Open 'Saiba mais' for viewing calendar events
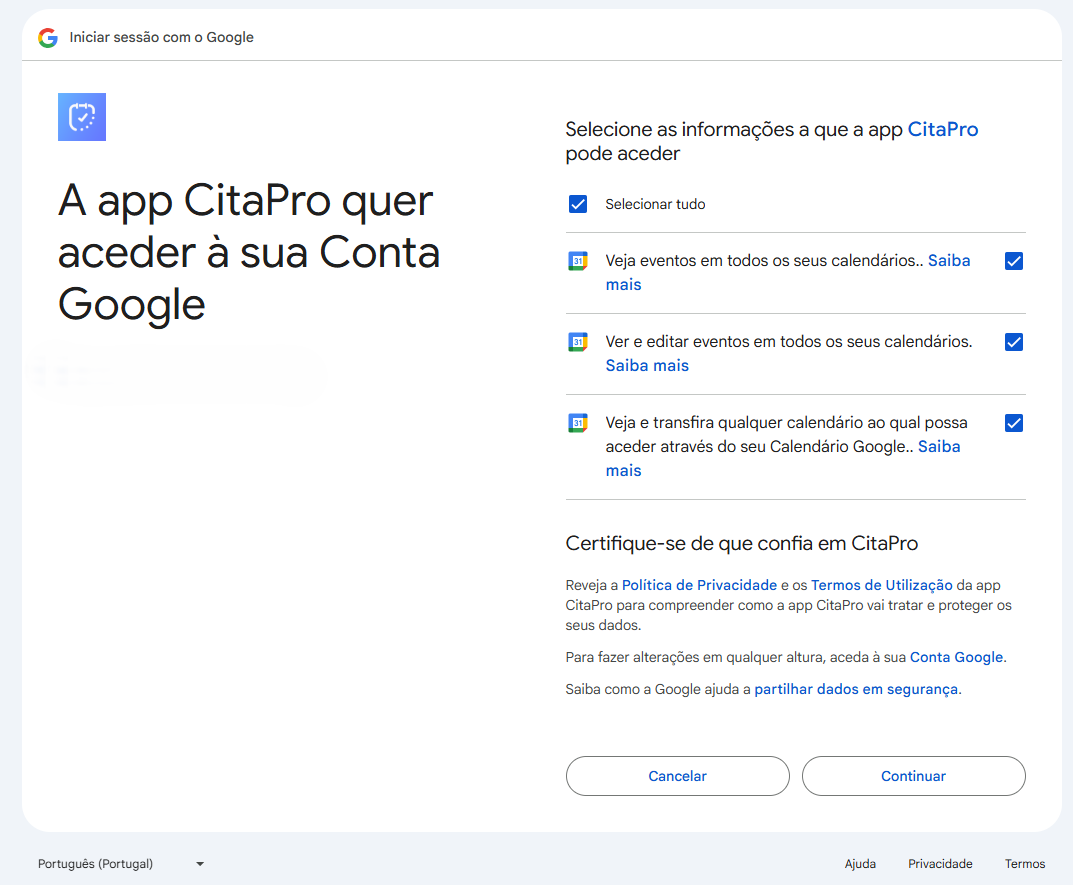The height and width of the screenshot is (885, 1073). click(949, 261)
